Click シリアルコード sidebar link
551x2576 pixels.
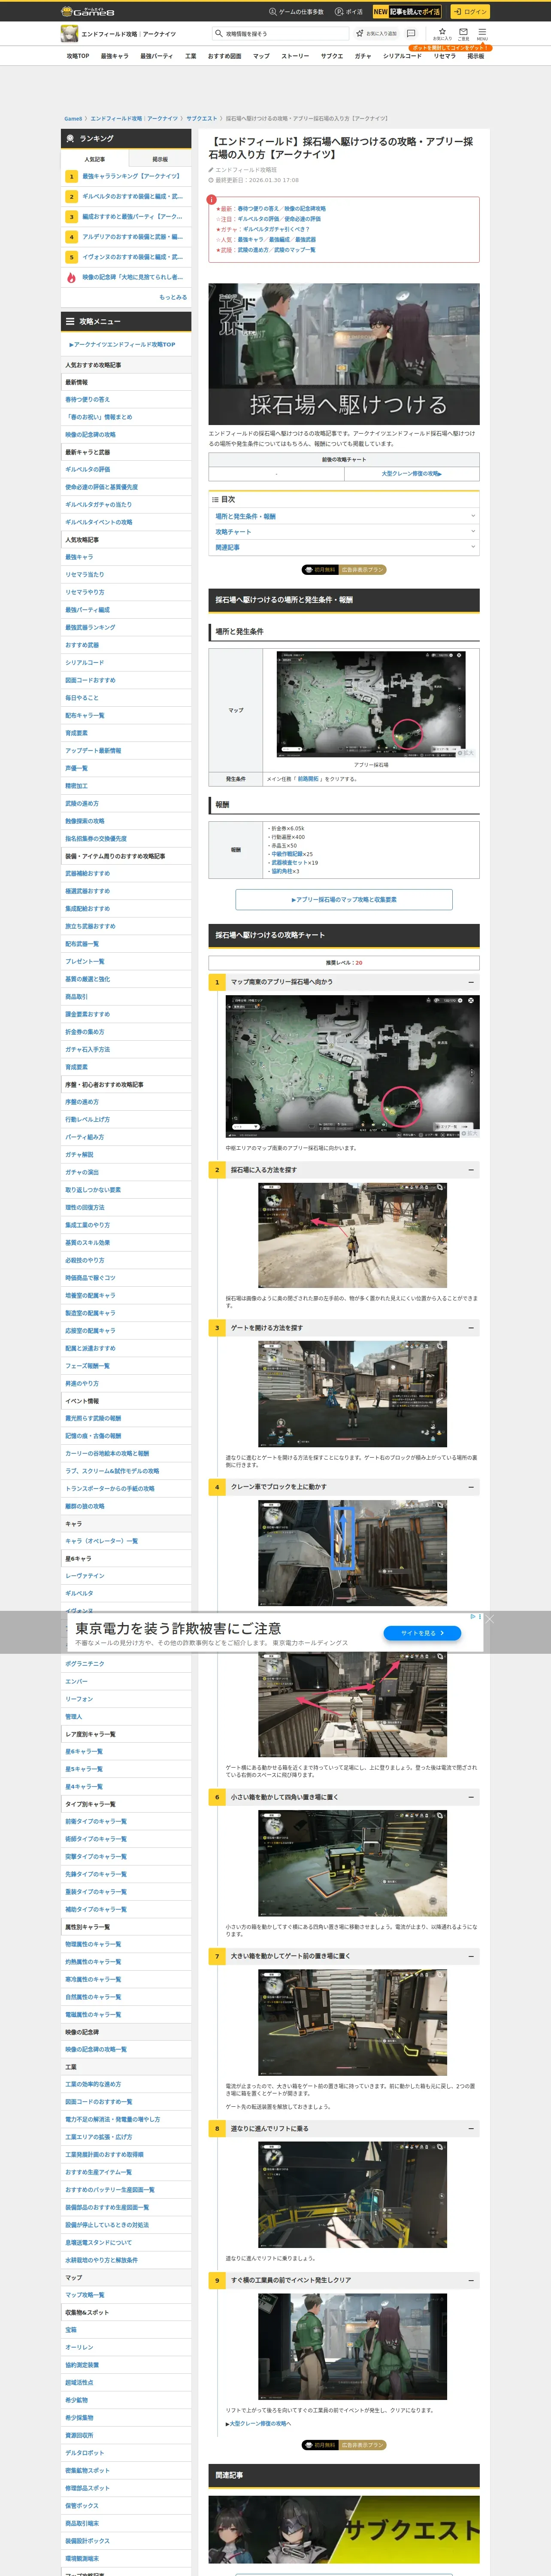[85, 663]
